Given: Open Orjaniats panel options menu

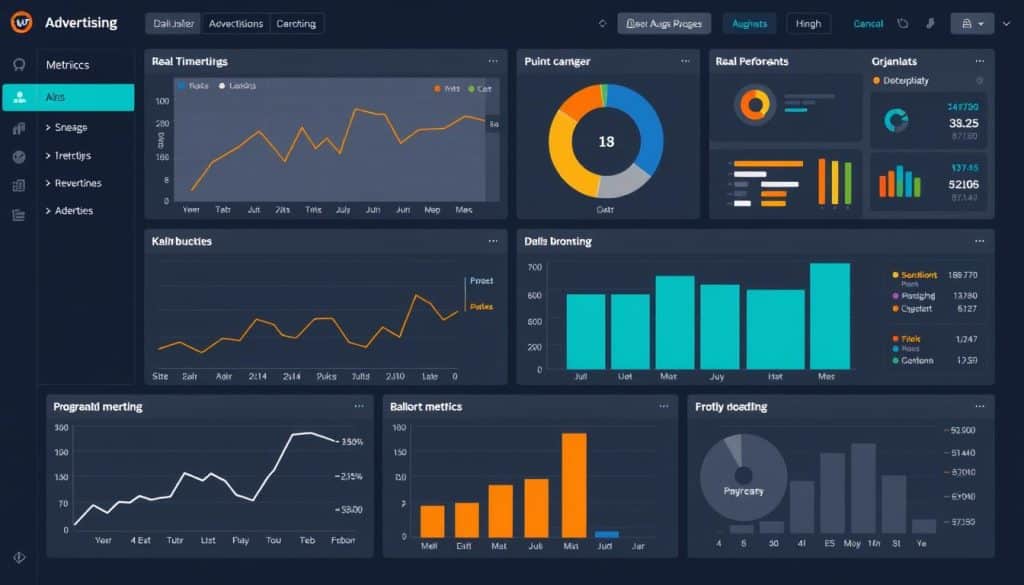Looking at the screenshot, I should pyautogui.click(x=980, y=61).
